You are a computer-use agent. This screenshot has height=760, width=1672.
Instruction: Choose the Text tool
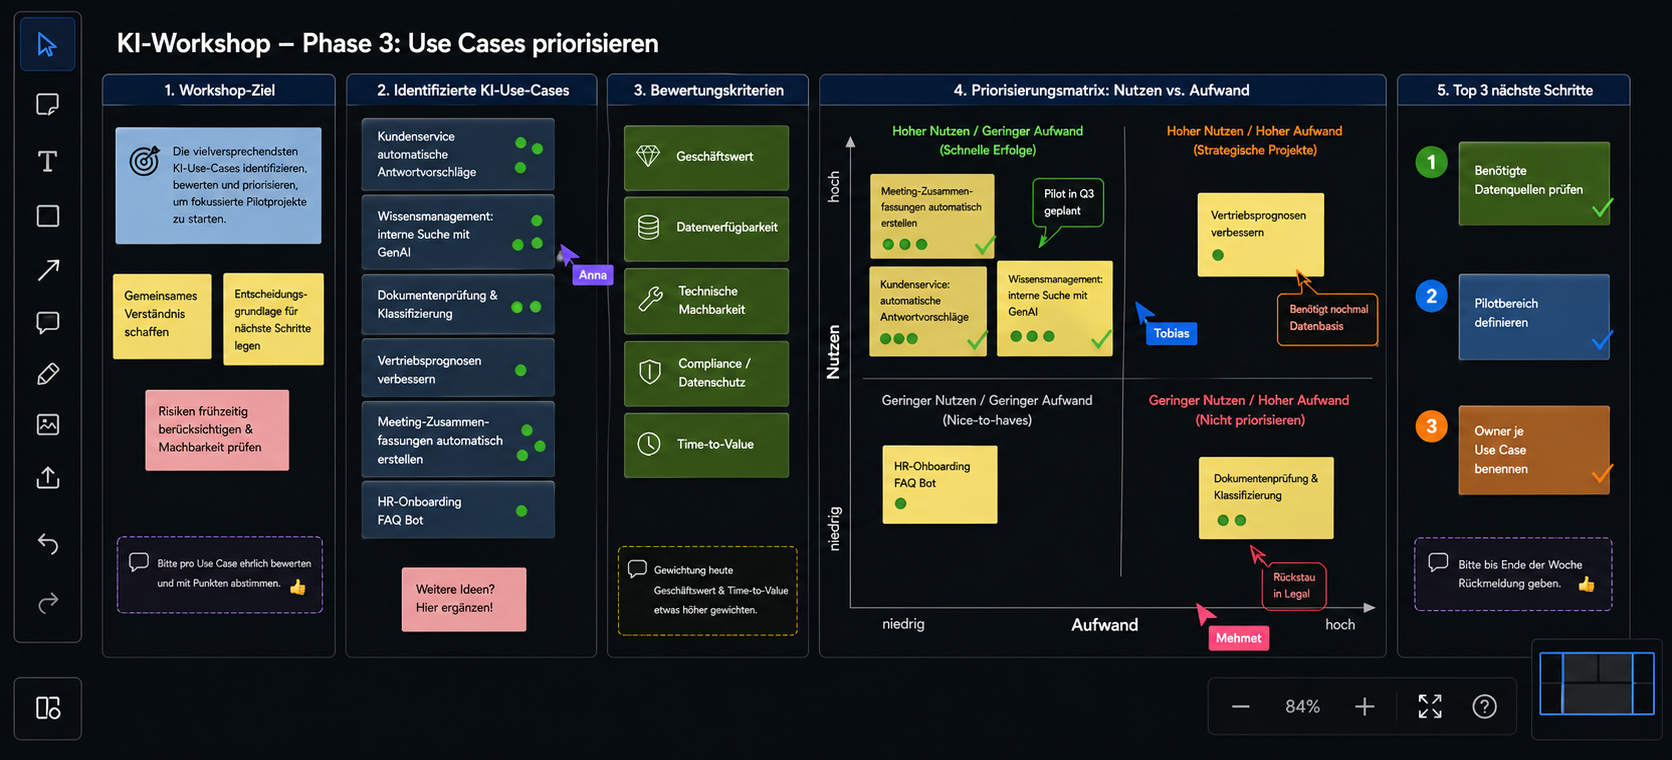pyautogui.click(x=47, y=162)
